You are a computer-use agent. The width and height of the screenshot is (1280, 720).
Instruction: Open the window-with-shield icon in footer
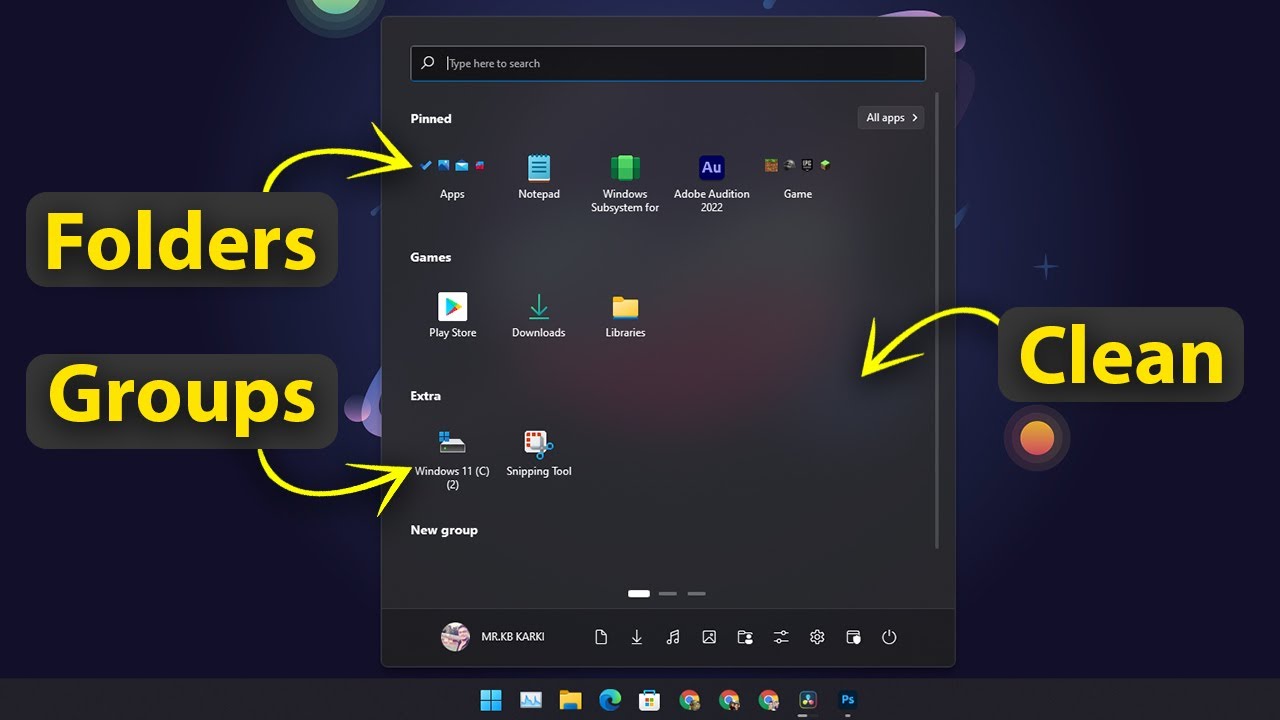(x=853, y=637)
